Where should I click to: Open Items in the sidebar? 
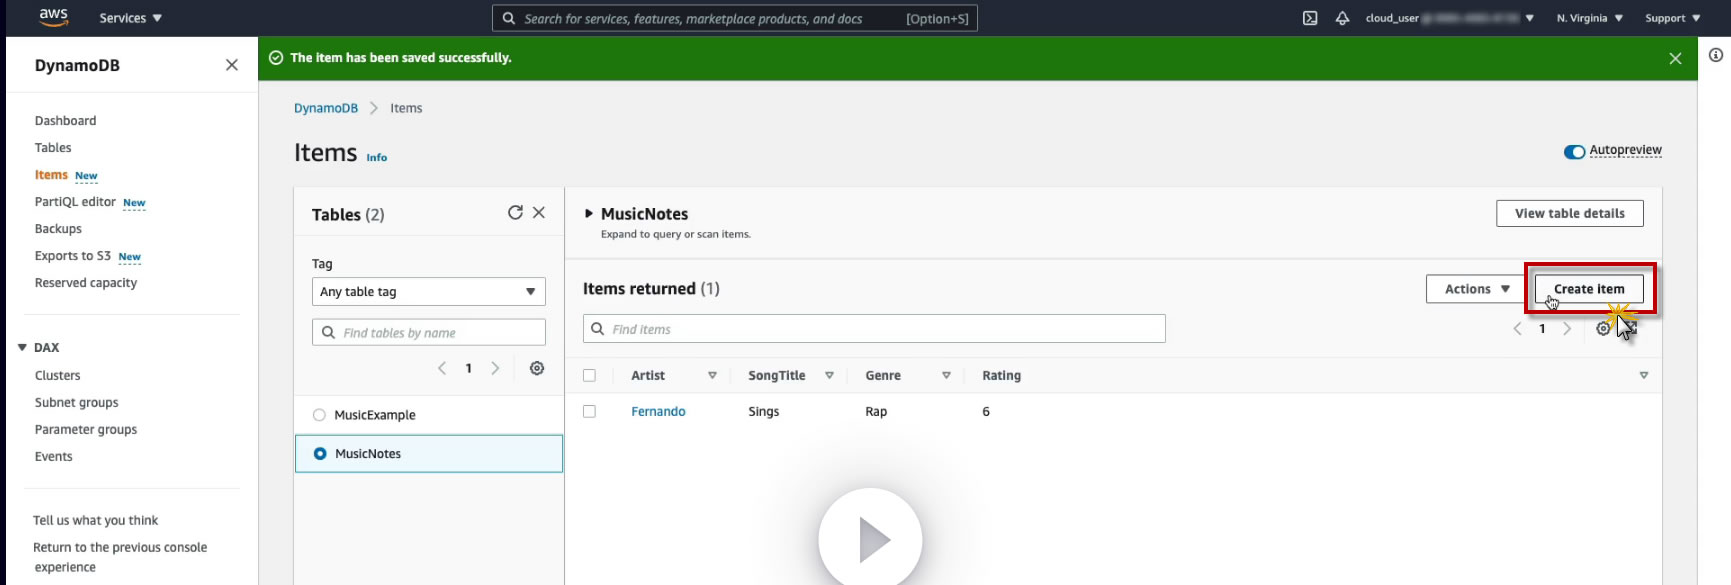click(51, 175)
